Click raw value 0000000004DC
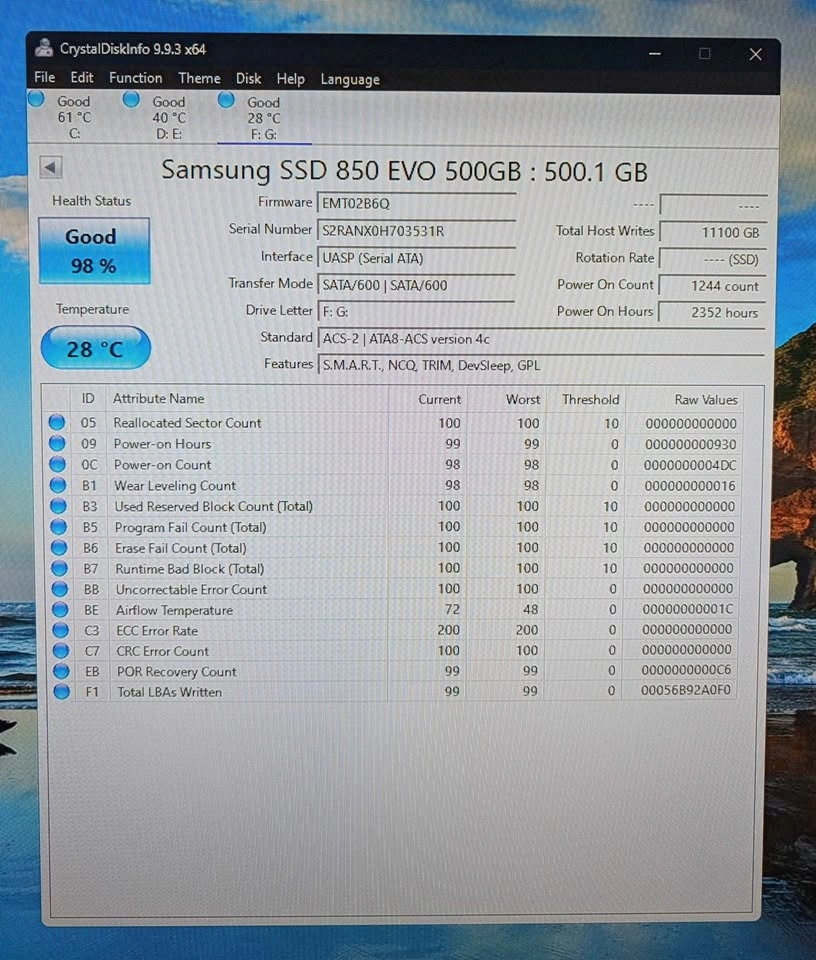816x960 pixels. [x=690, y=465]
